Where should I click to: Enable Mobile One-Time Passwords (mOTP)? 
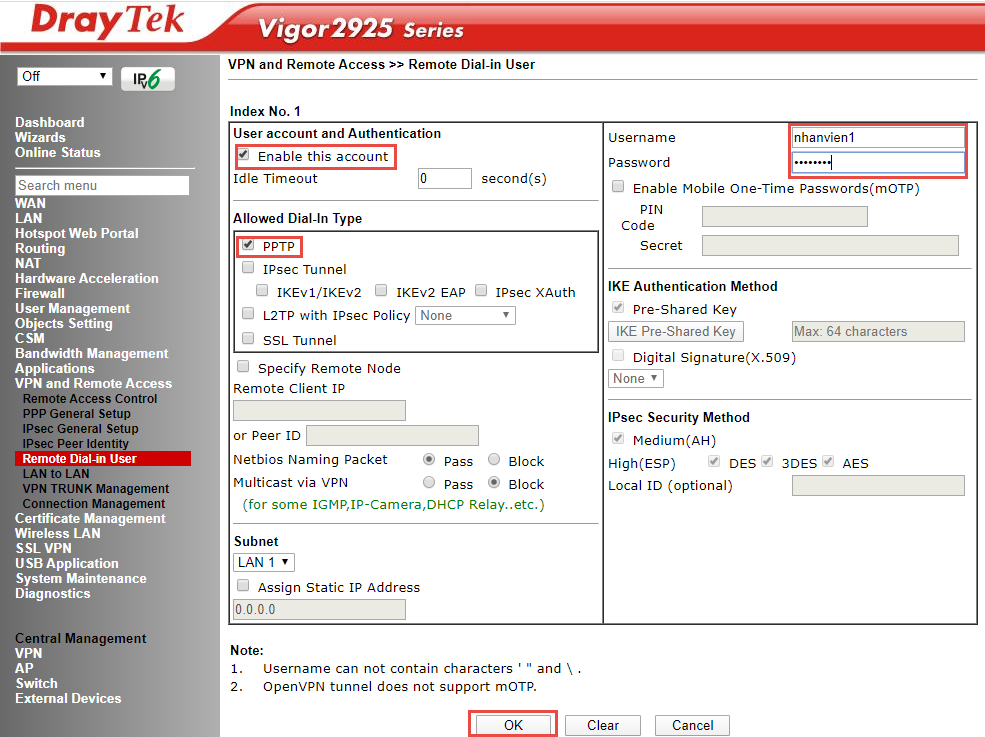coord(618,187)
